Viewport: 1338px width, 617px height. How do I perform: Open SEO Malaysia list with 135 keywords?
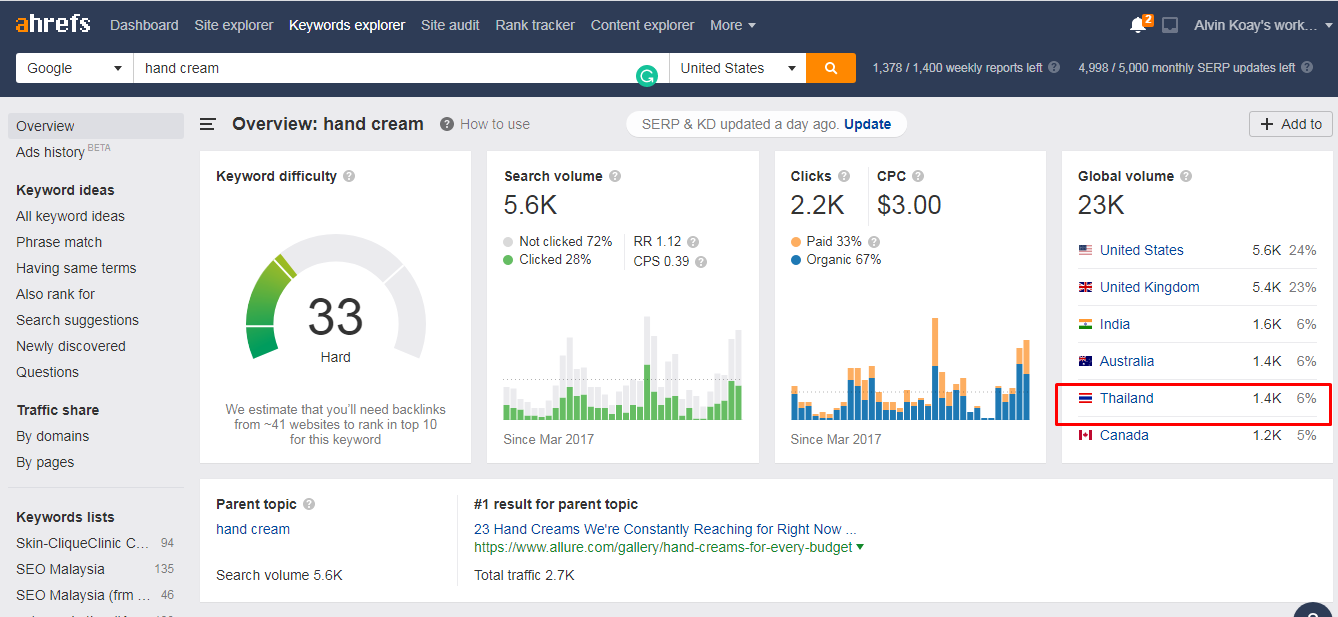[x=60, y=569]
